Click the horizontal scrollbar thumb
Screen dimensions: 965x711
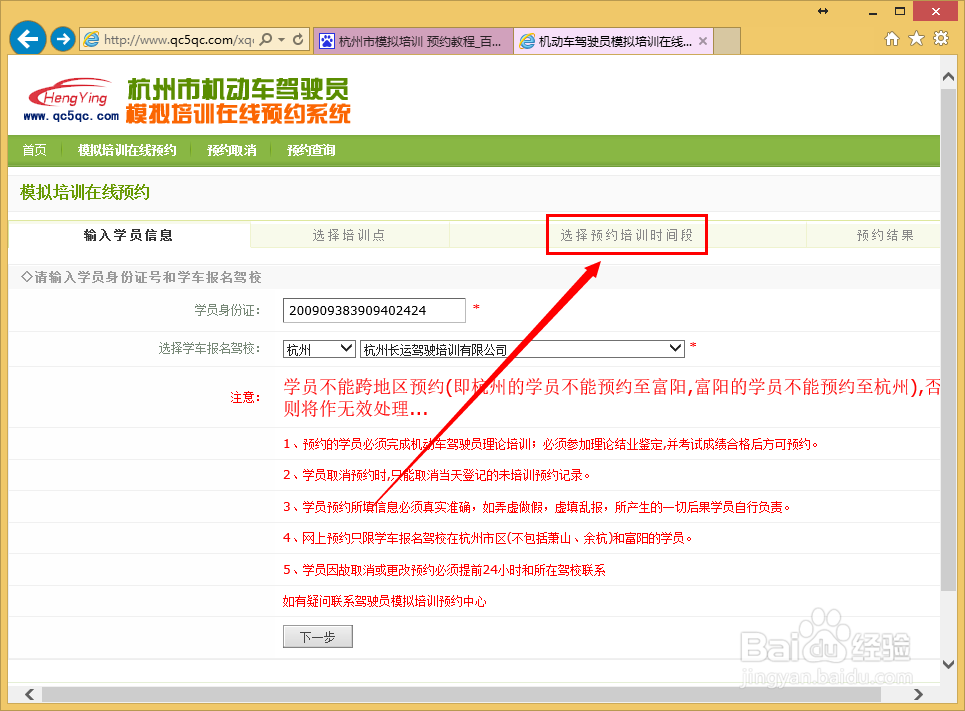pos(461,694)
